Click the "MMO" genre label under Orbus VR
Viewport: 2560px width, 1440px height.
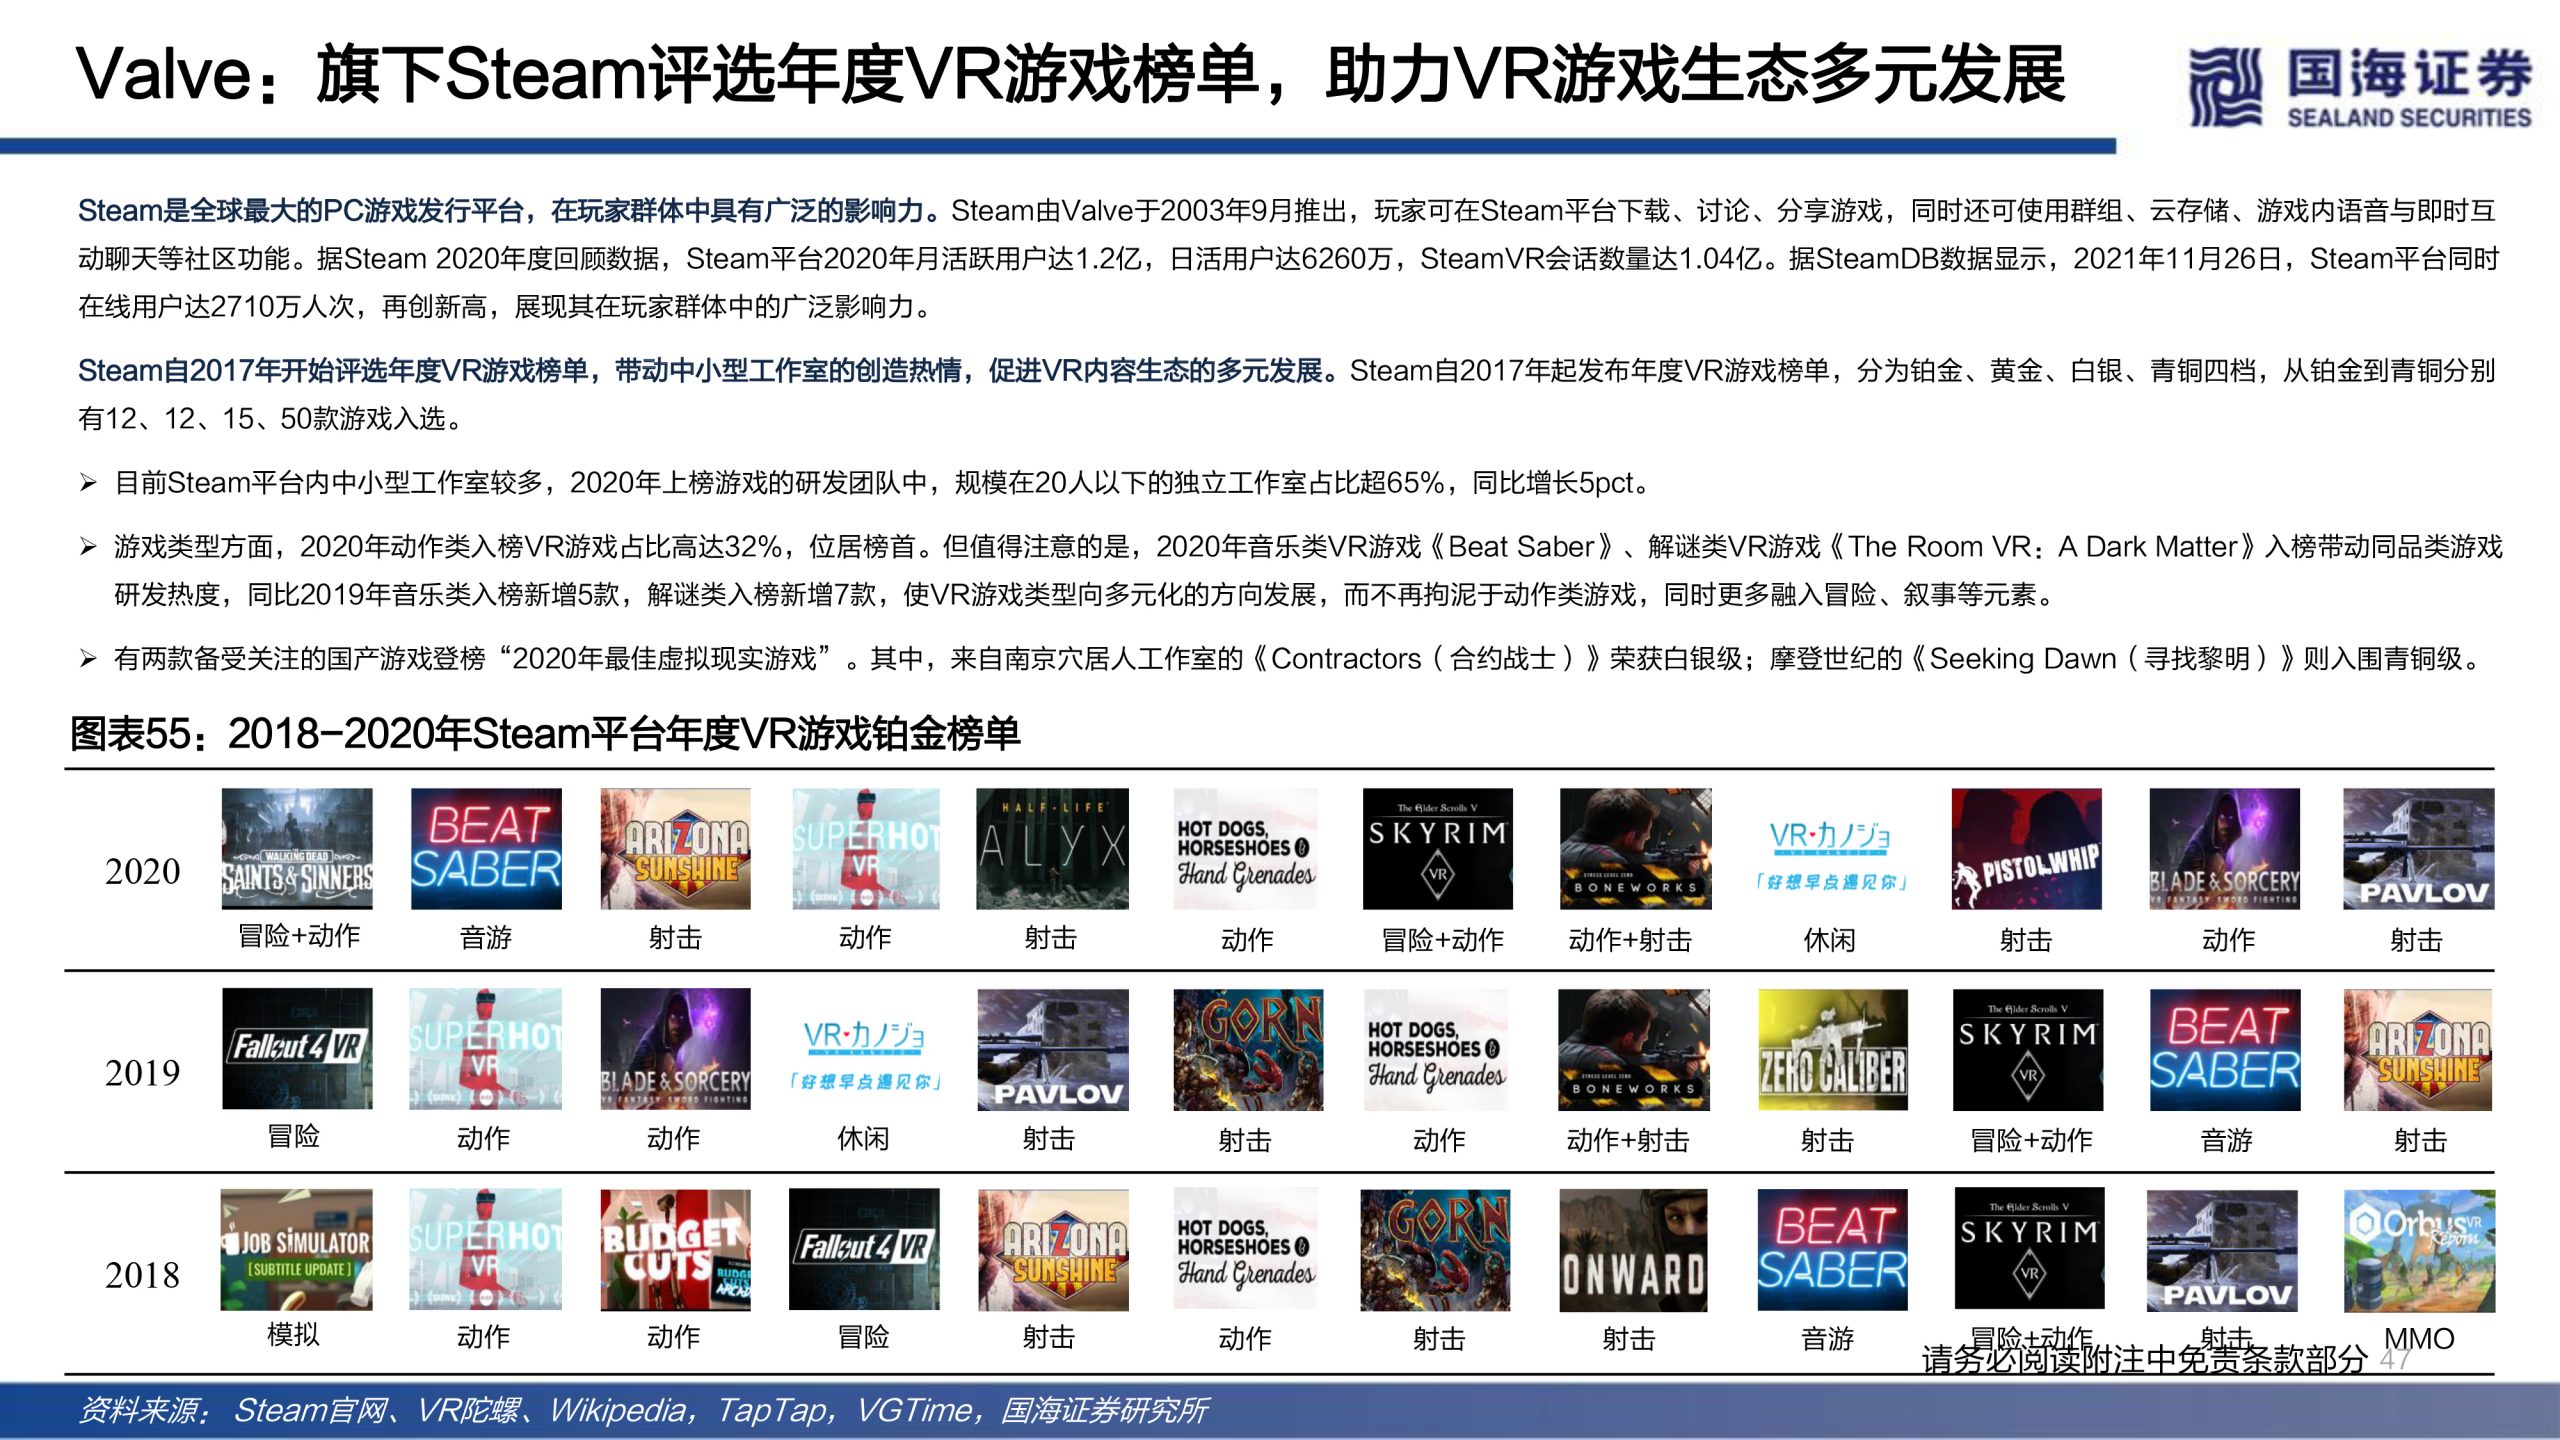2419,1338
